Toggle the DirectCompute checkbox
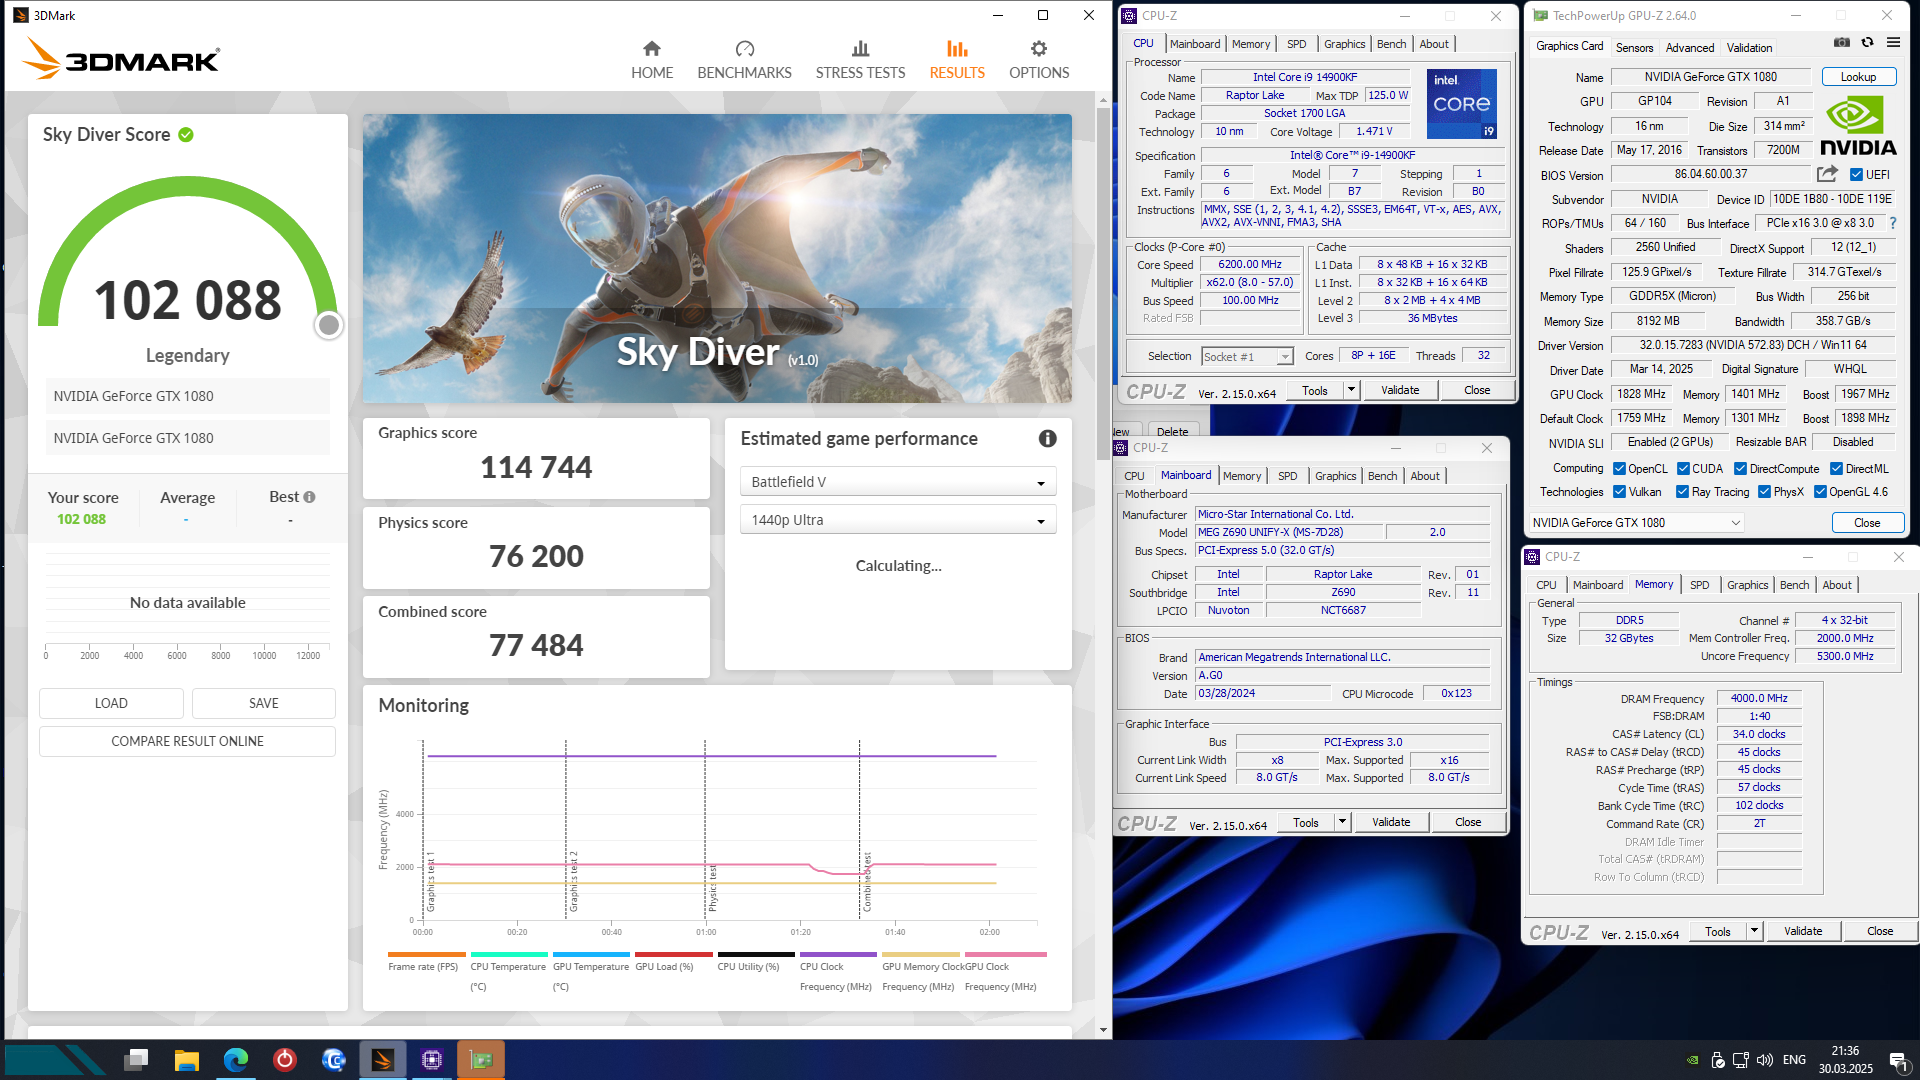 [x=1740, y=469]
